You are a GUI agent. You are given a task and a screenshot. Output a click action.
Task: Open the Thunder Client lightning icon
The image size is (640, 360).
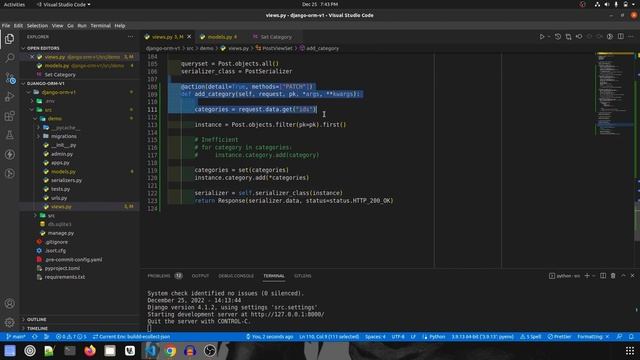9,154
